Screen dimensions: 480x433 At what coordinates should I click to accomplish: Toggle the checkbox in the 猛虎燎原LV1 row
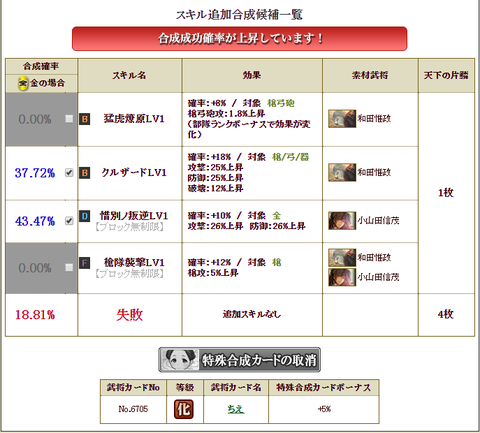[x=69, y=119]
